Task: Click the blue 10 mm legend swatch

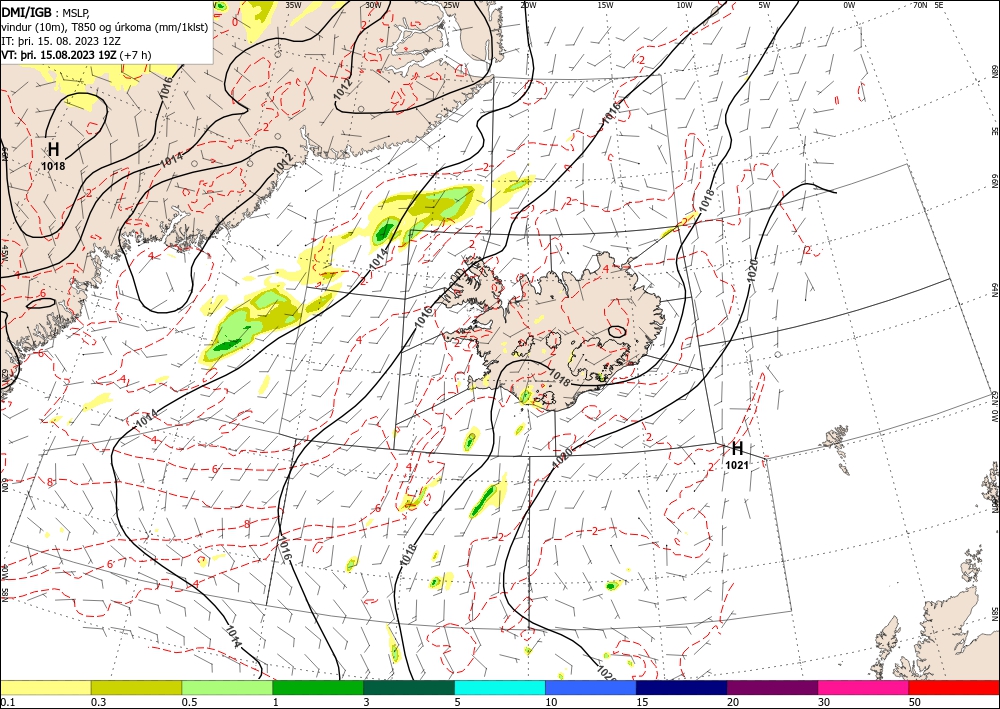Action: (591, 687)
